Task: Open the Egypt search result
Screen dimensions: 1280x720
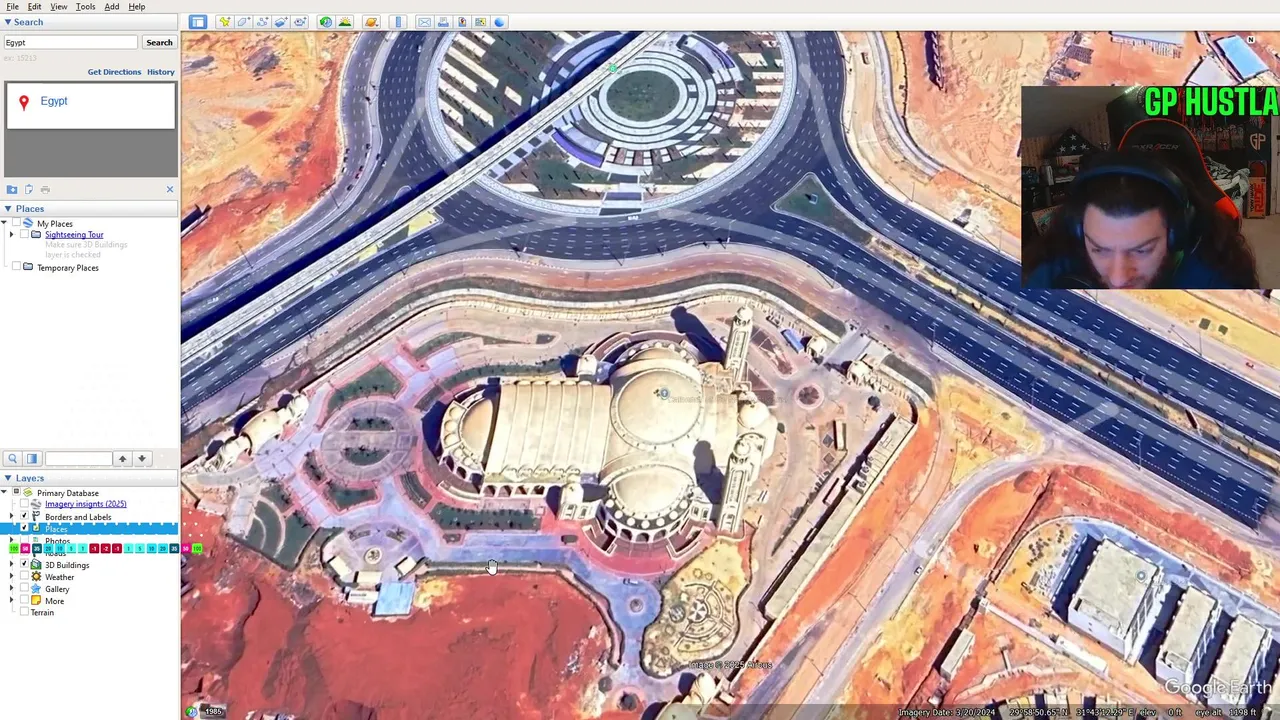Action: click(x=54, y=101)
